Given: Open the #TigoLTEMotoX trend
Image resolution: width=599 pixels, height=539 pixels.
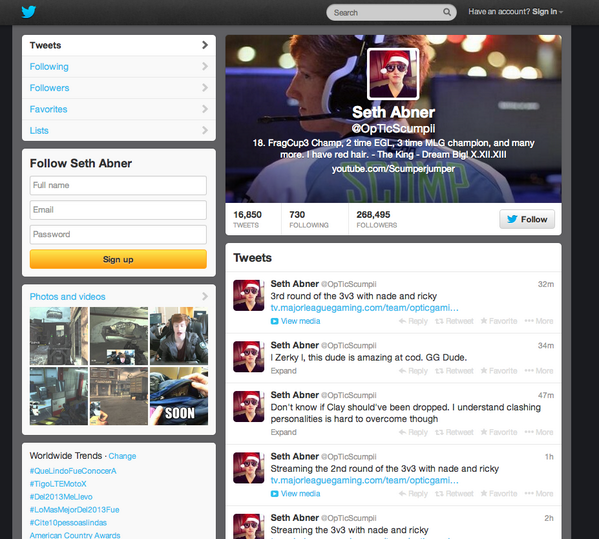Looking at the screenshot, I should (x=58, y=484).
